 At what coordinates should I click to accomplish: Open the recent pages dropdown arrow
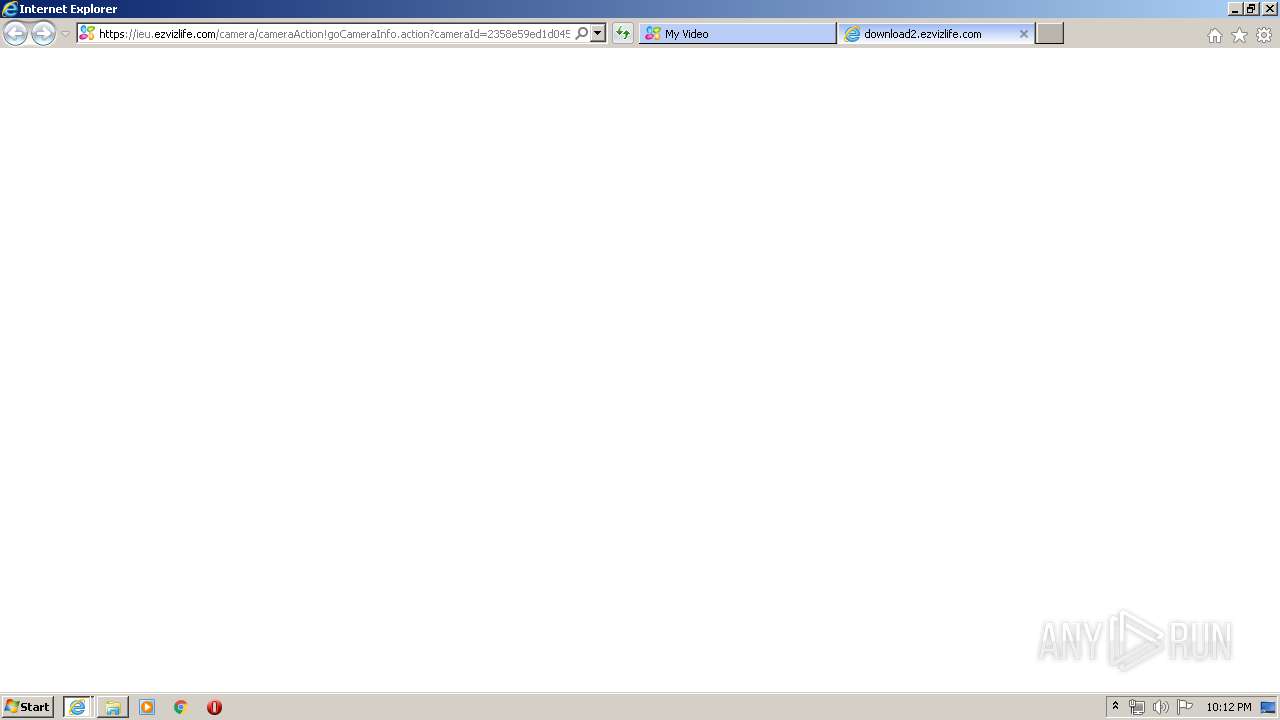[66, 34]
